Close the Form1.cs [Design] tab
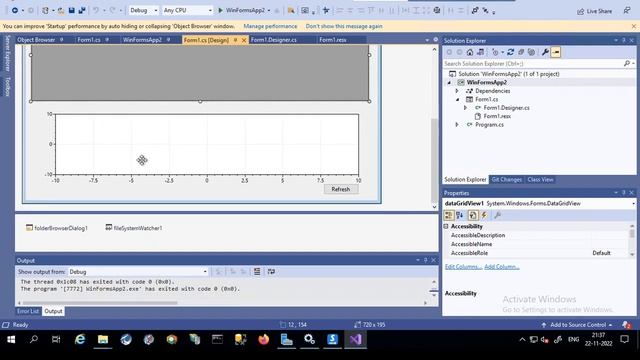Viewport: 640px width, 360px height. 244,40
